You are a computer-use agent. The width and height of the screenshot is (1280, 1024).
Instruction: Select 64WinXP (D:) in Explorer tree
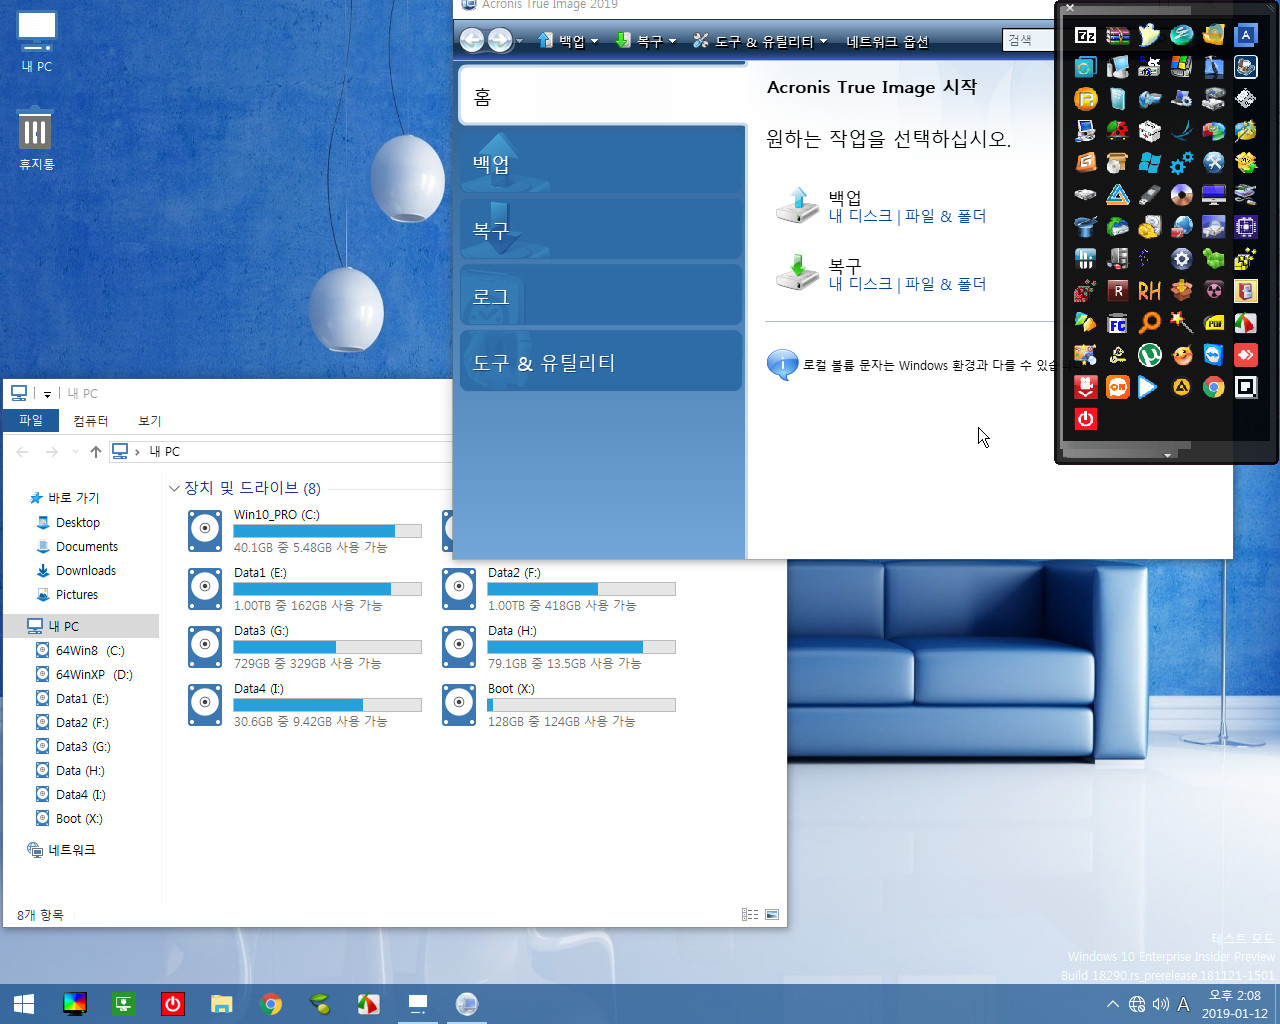94,675
